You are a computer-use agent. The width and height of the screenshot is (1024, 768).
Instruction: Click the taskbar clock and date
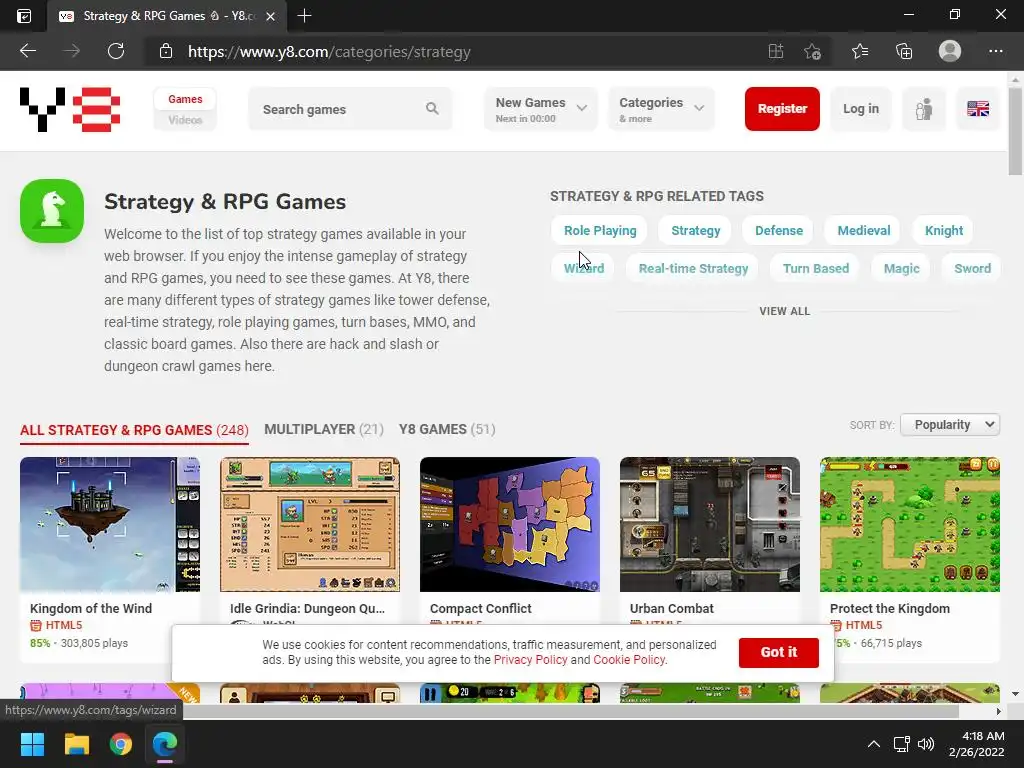tap(976, 744)
